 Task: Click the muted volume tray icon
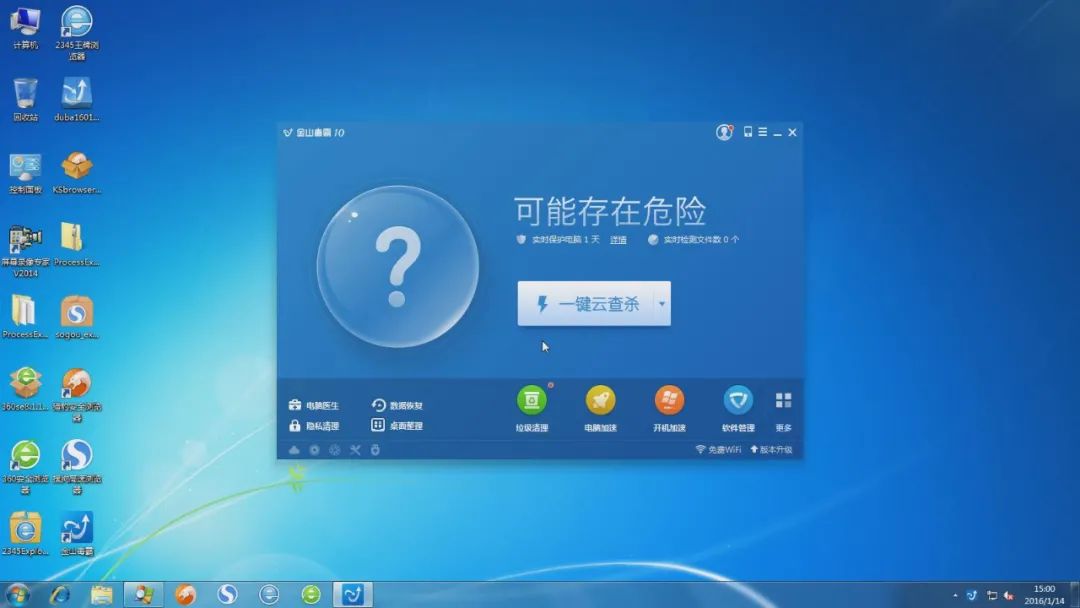point(1009,596)
